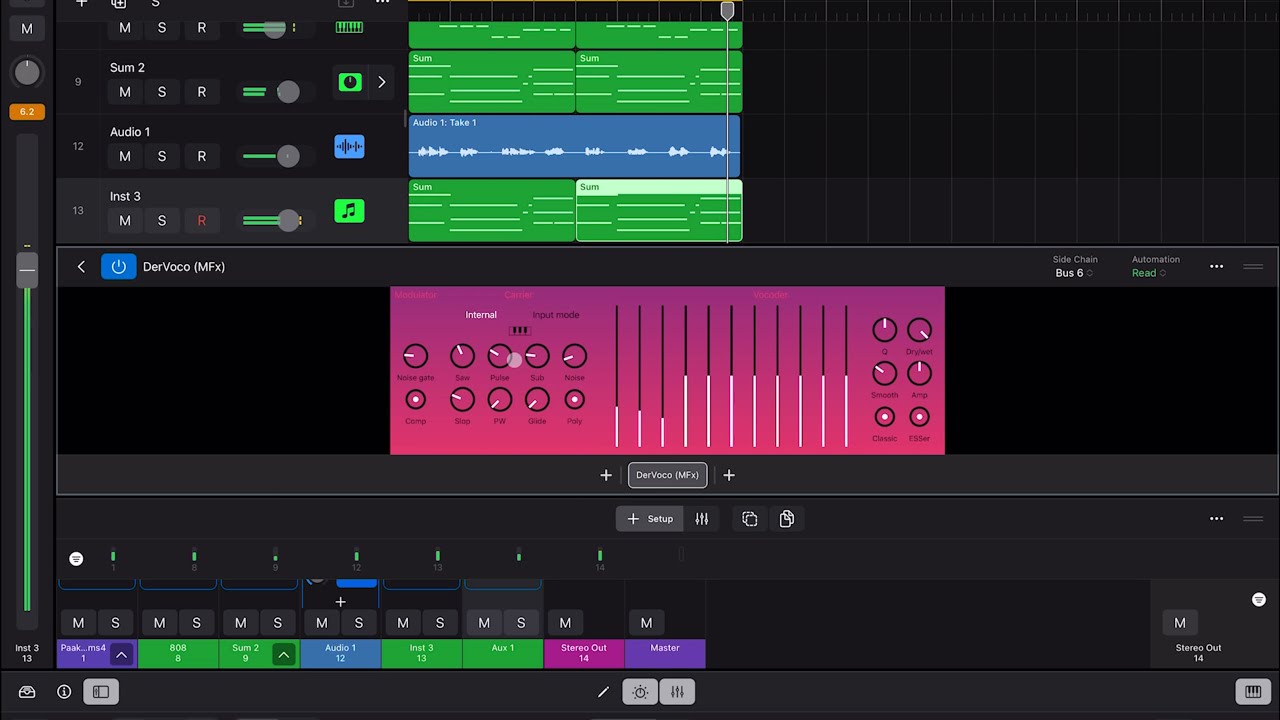This screenshot has width=1280, height=720.
Task: Select the Audio 1: Take 1 region
Action: point(575,146)
